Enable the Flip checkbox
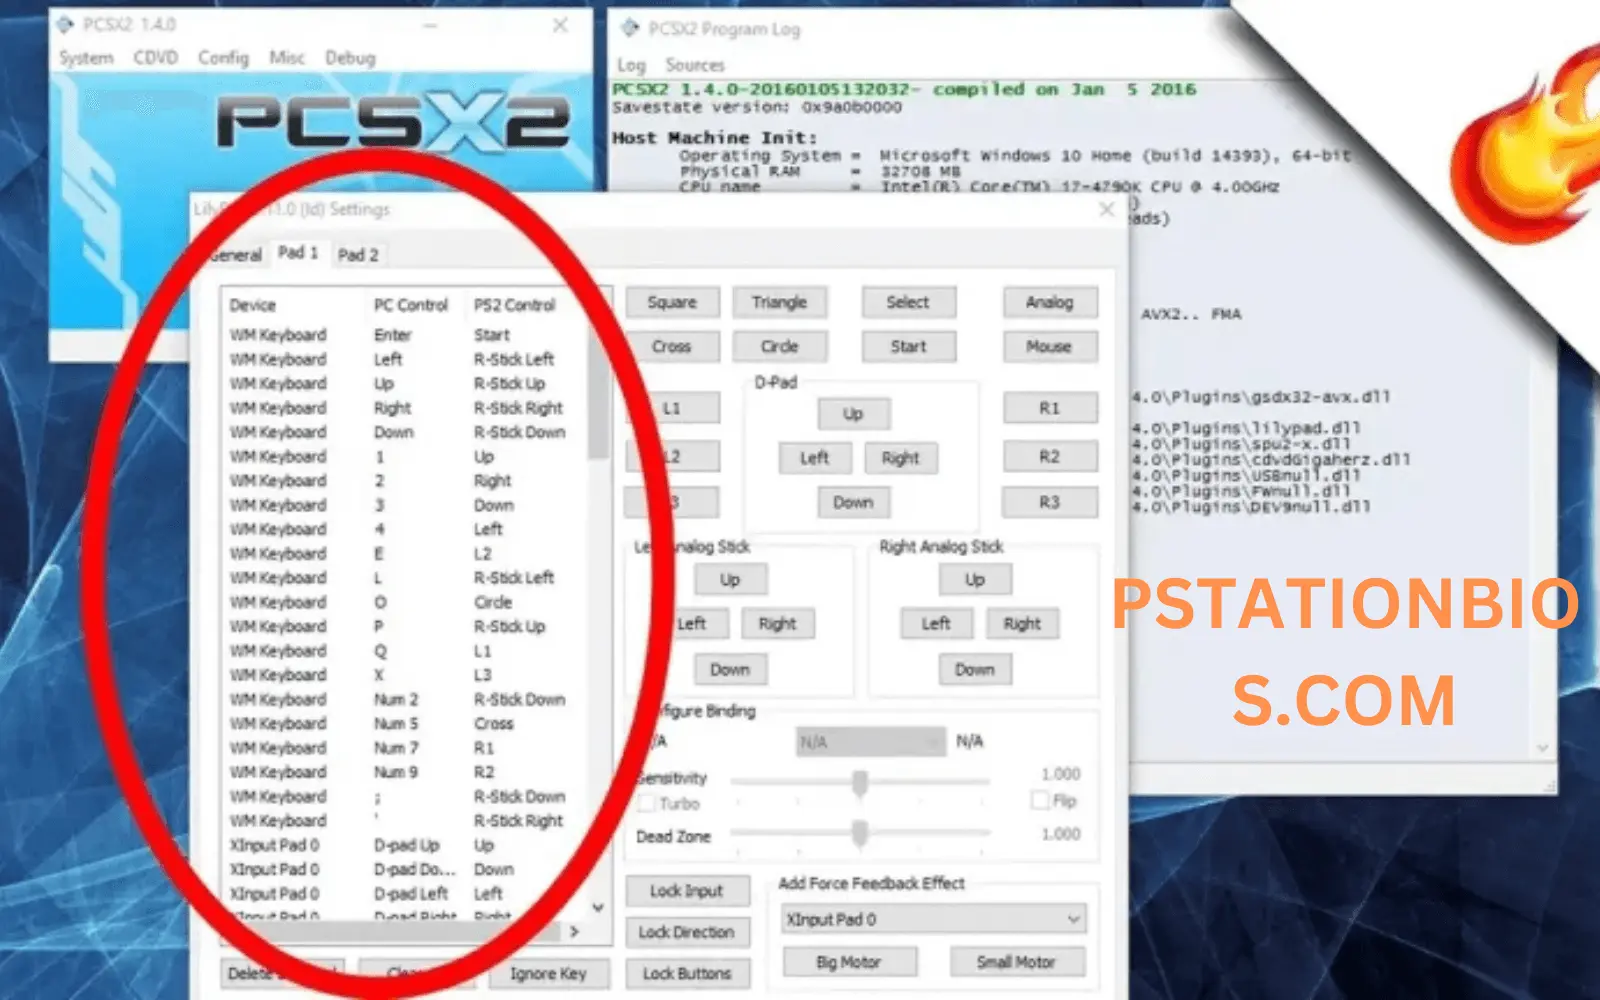1600x1000 pixels. tap(1040, 800)
